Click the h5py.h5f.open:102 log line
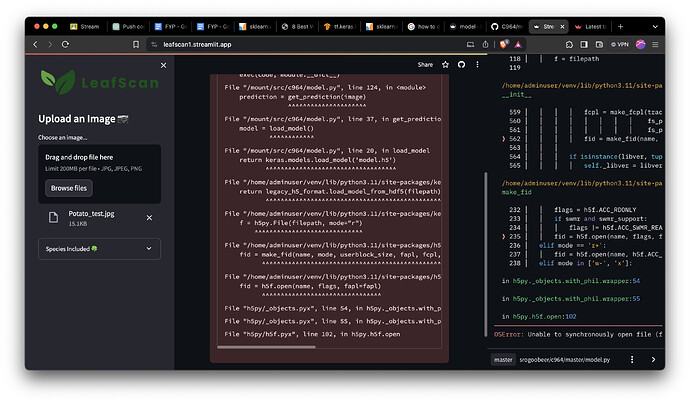This screenshot has height=403, width=690. tap(539, 317)
